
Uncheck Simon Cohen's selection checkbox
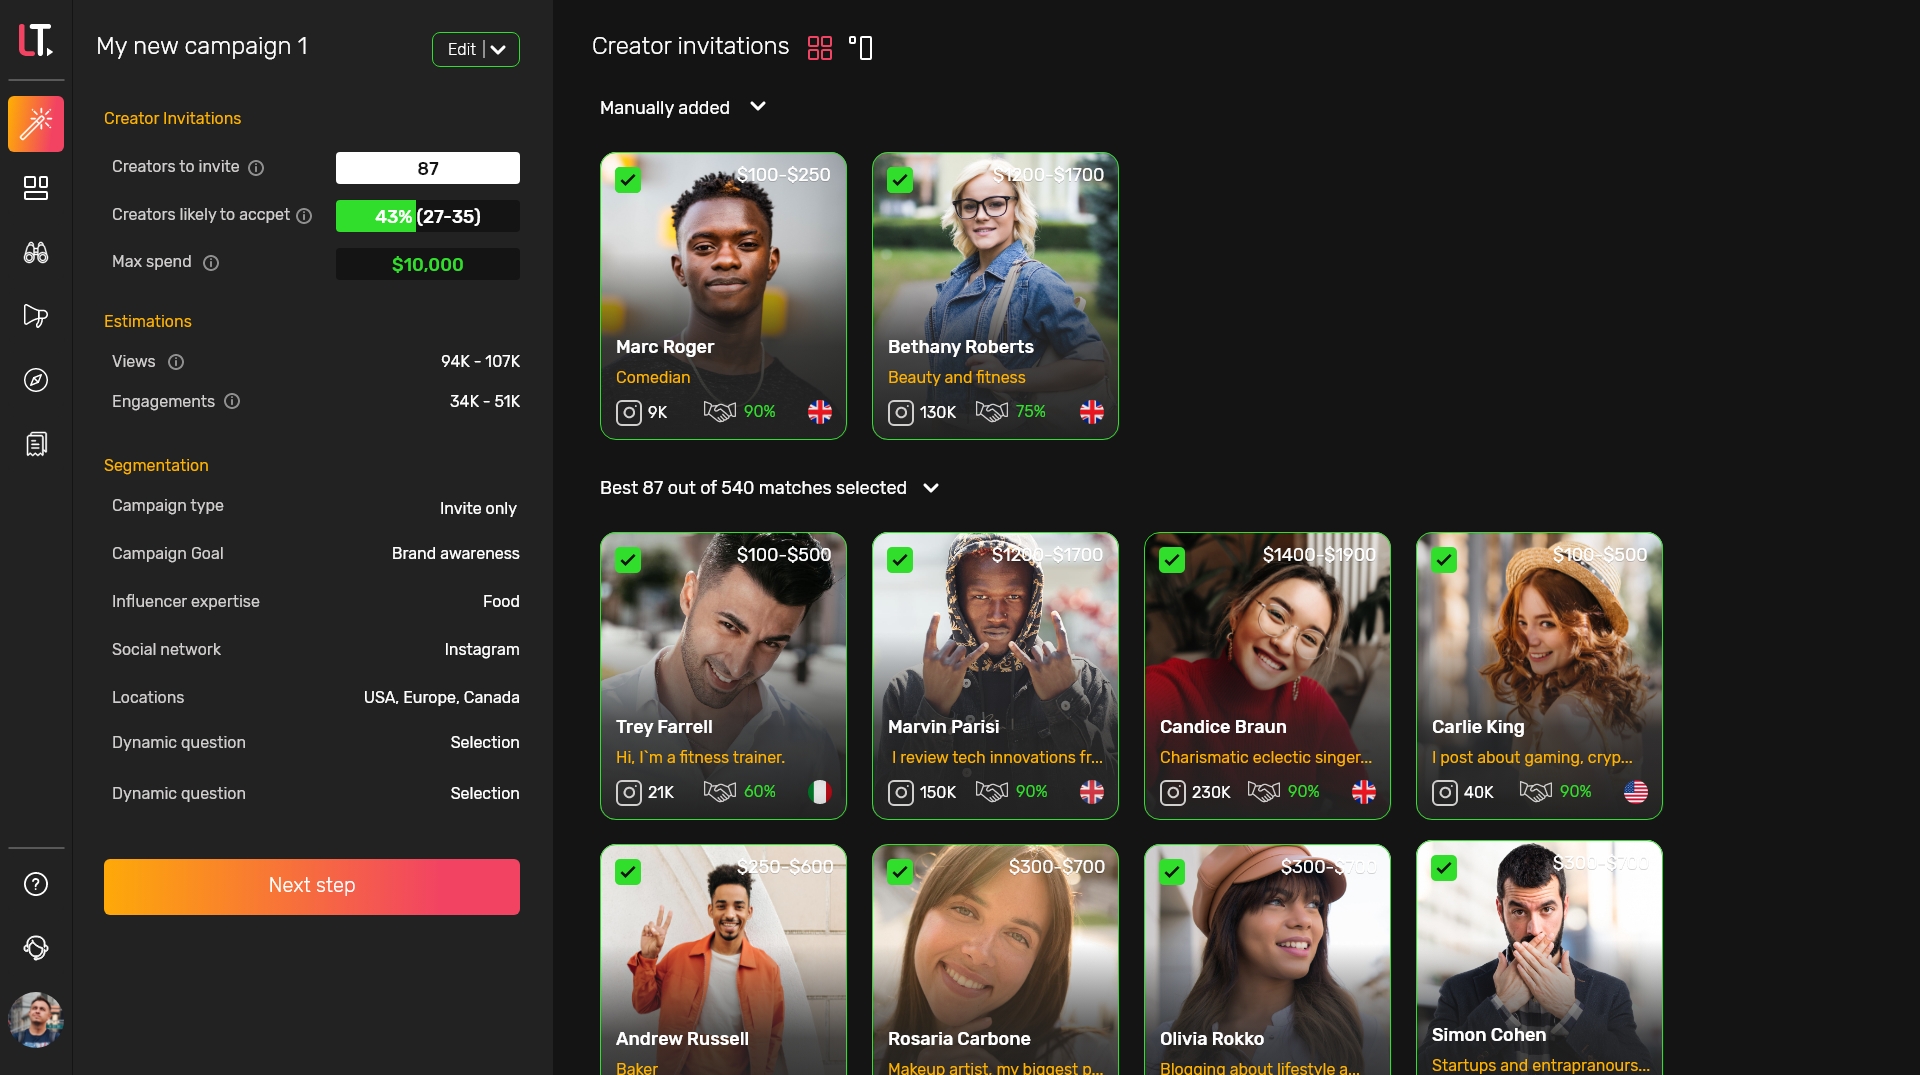click(1444, 868)
